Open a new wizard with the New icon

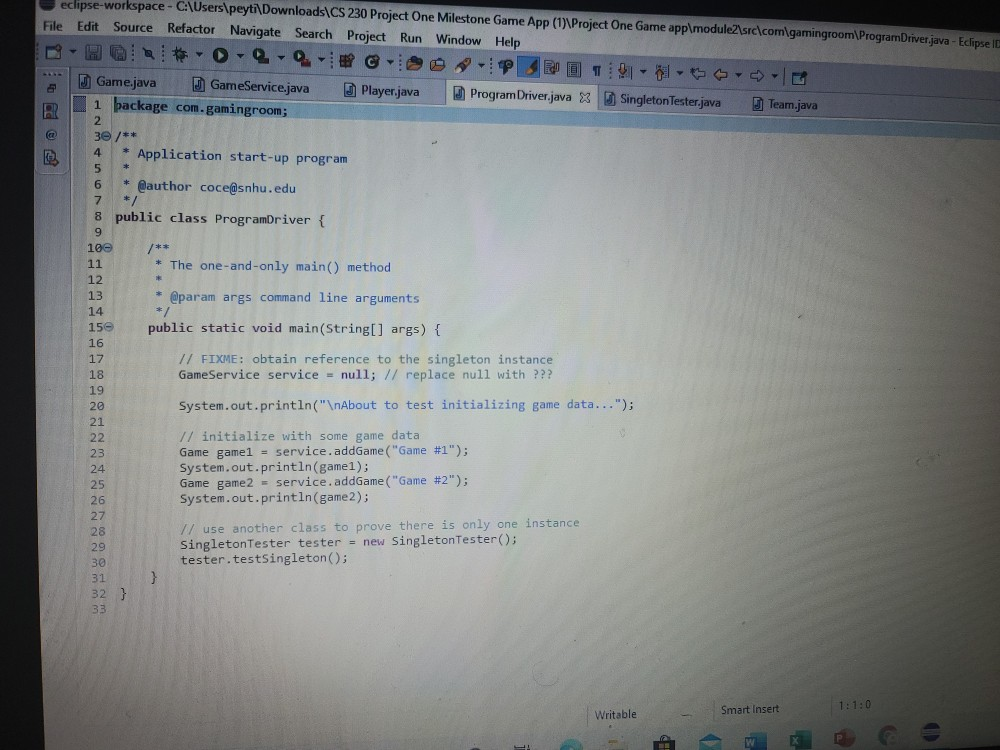coord(53,52)
